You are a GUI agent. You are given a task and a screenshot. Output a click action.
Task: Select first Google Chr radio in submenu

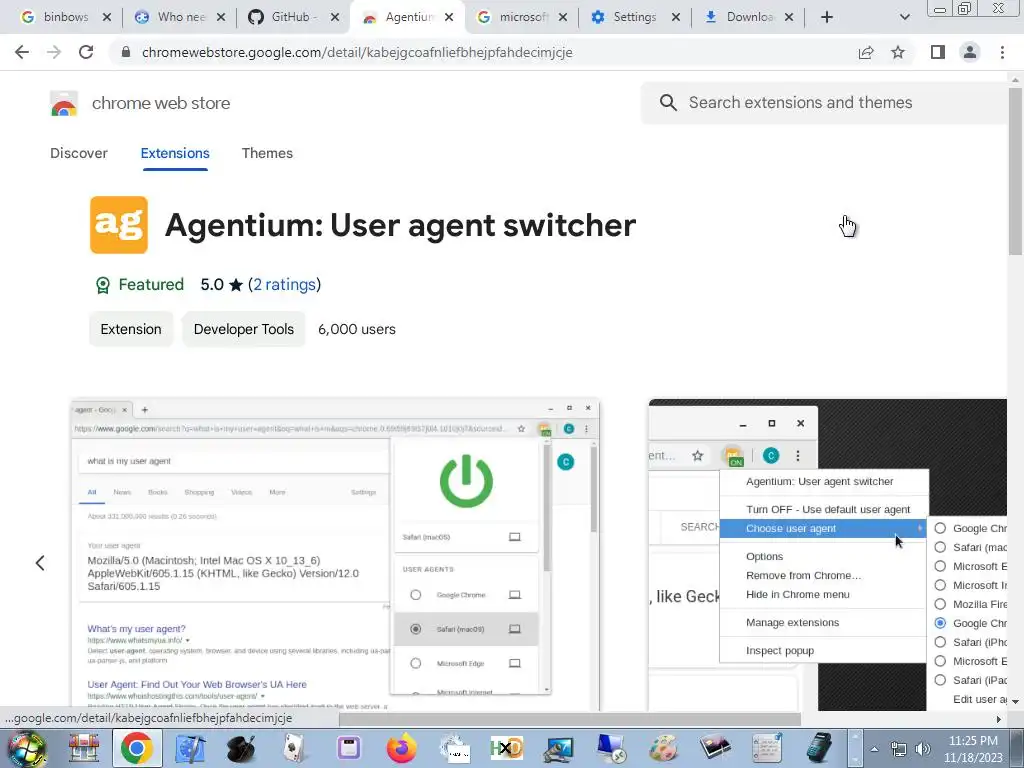click(940, 528)
